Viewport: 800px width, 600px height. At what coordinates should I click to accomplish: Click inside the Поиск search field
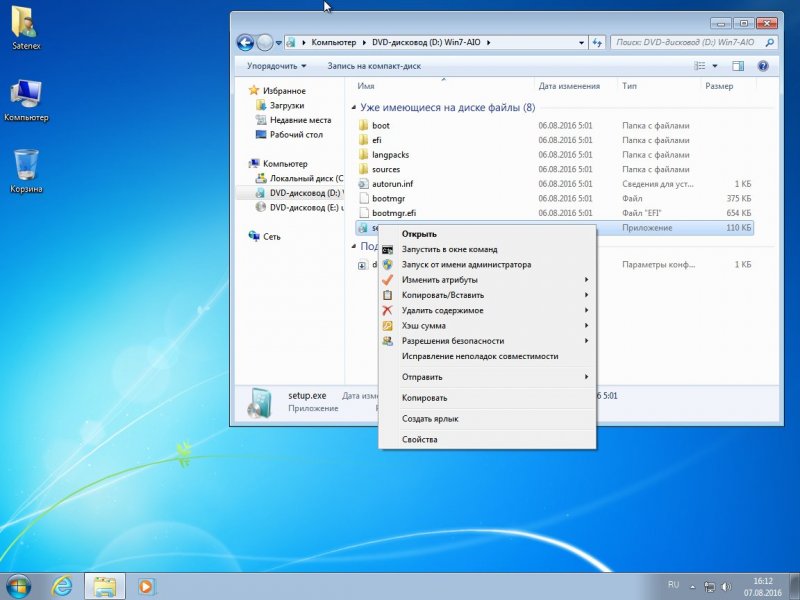[687, 42]
